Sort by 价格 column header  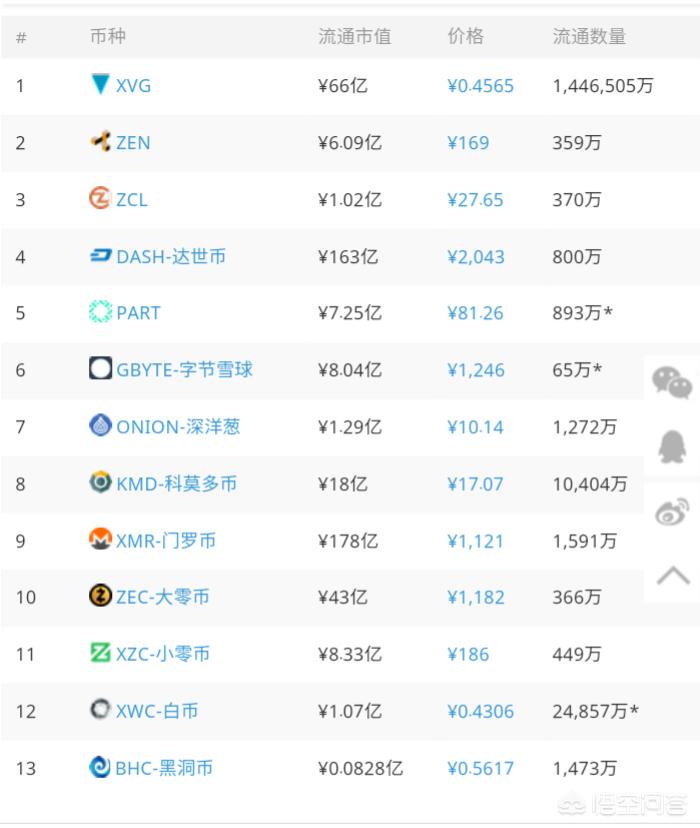[x=466, y=36]
